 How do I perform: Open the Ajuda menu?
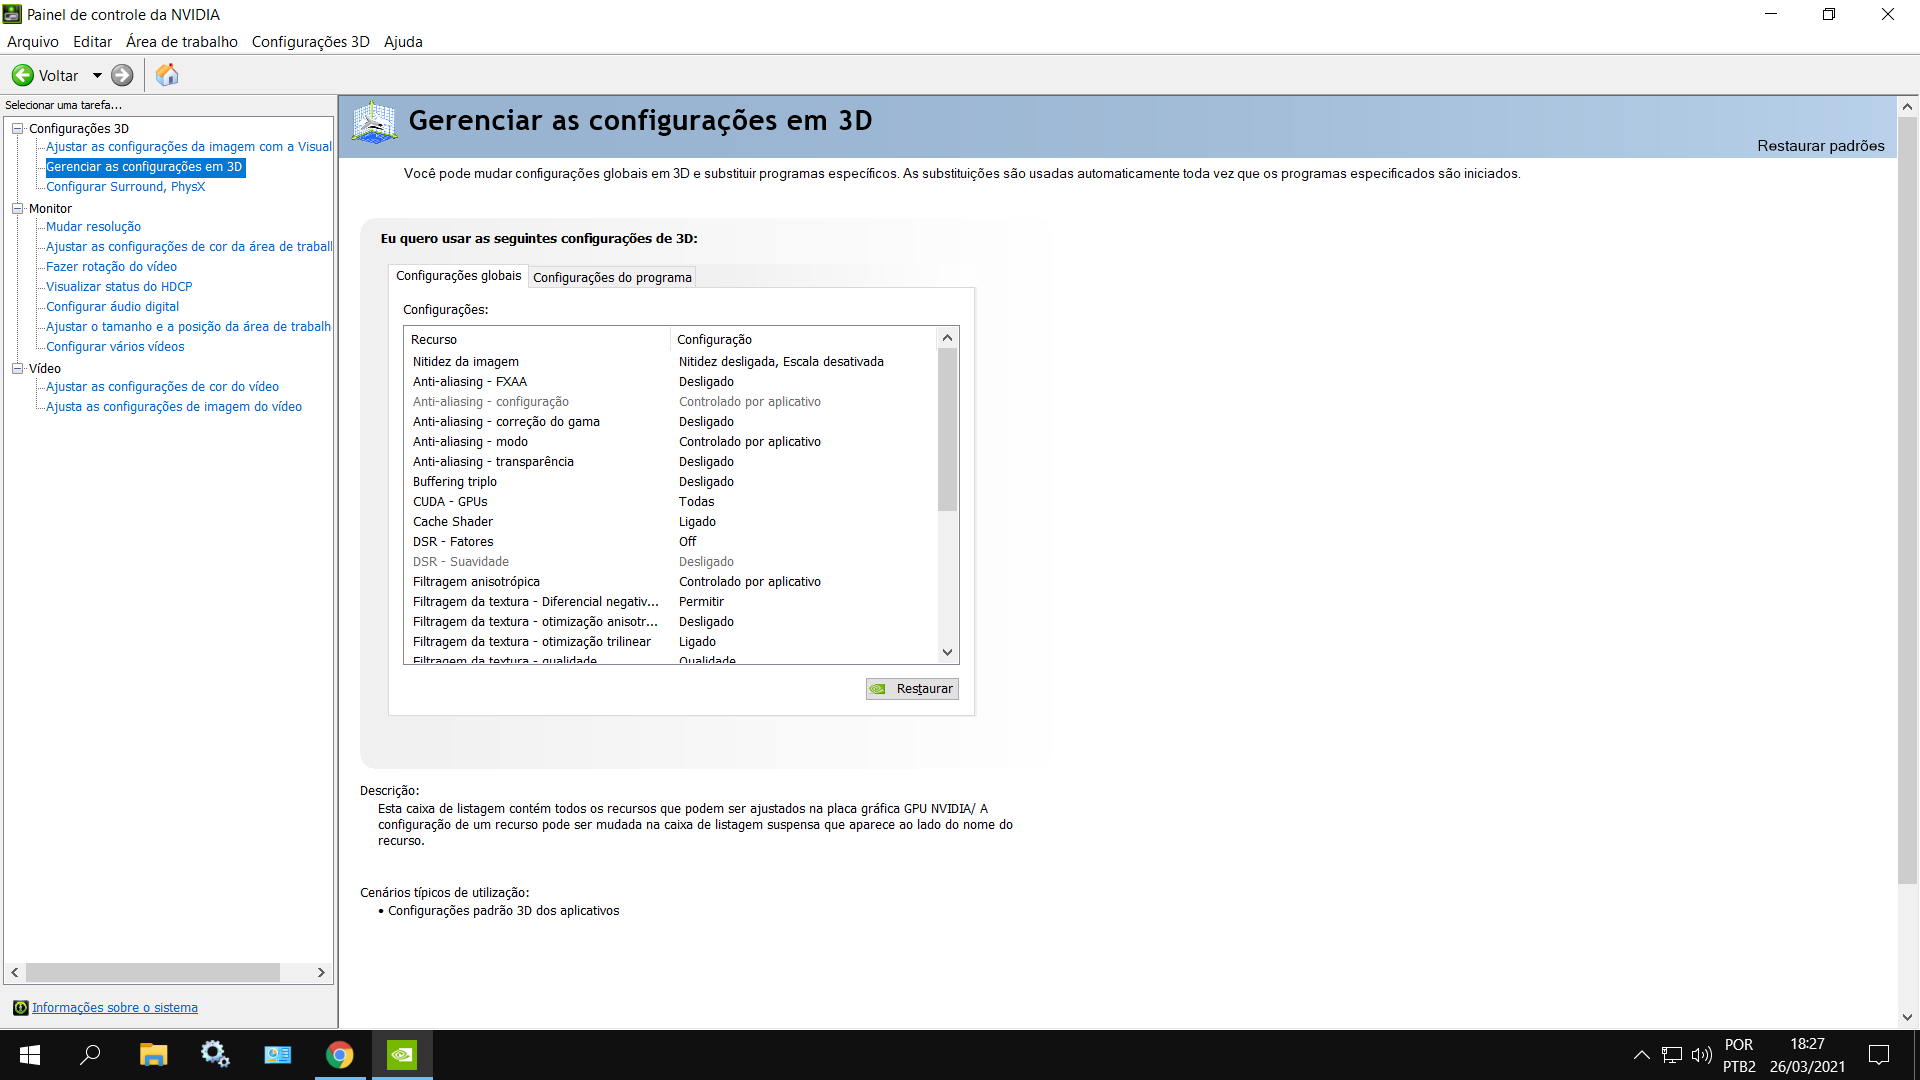pos(403,42)
